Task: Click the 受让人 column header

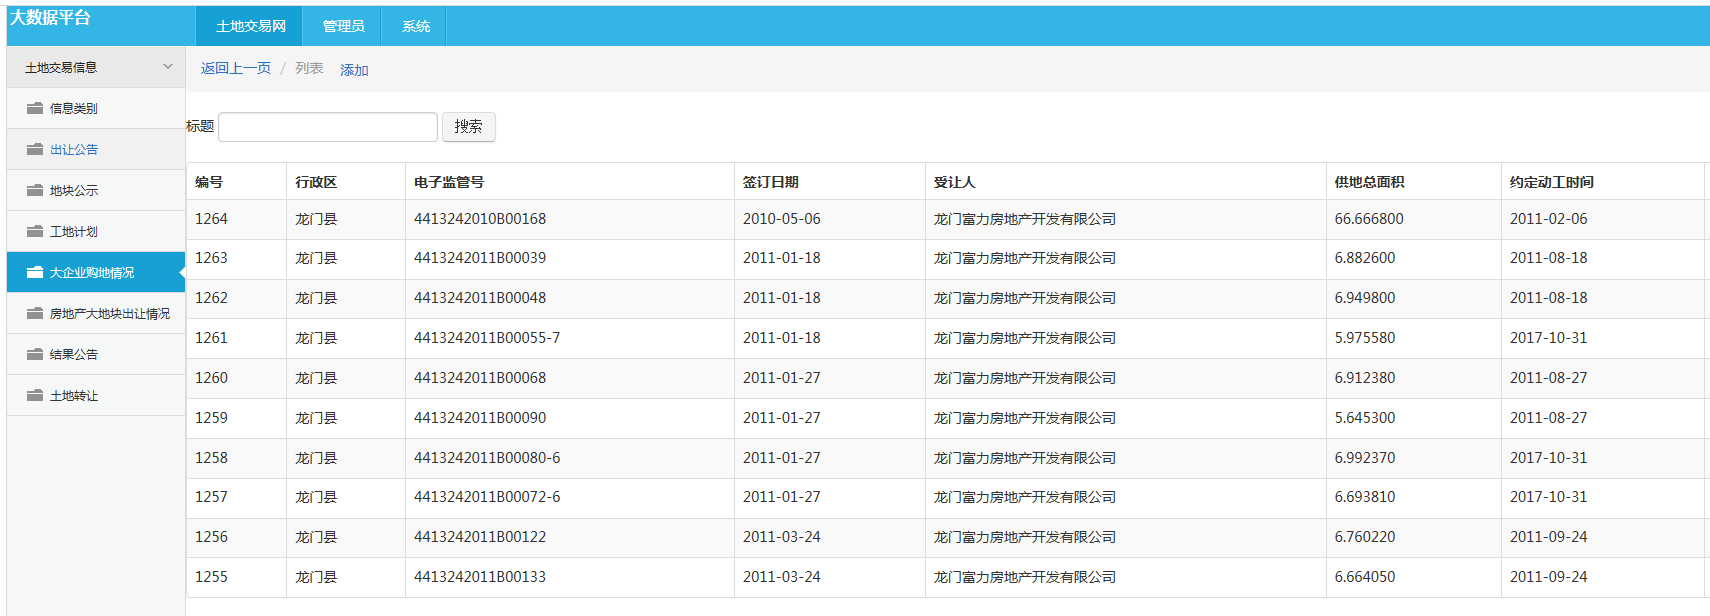Action: 955,182
